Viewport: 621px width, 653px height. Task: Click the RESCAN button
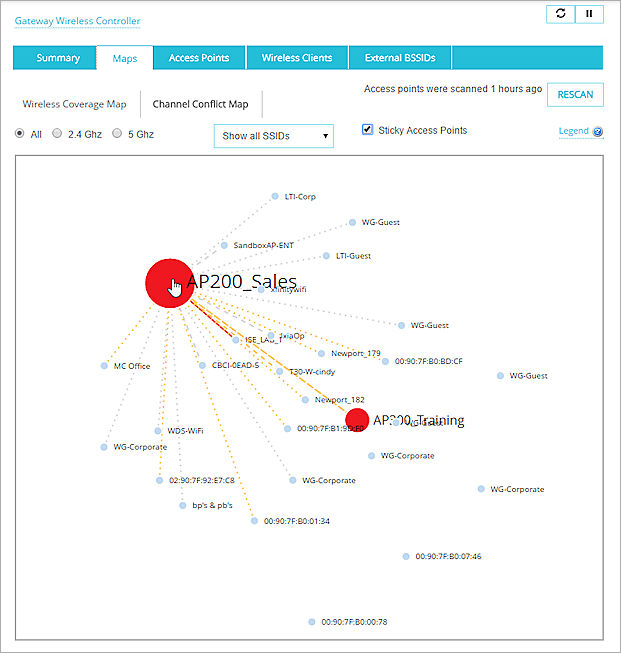(575, 95)
